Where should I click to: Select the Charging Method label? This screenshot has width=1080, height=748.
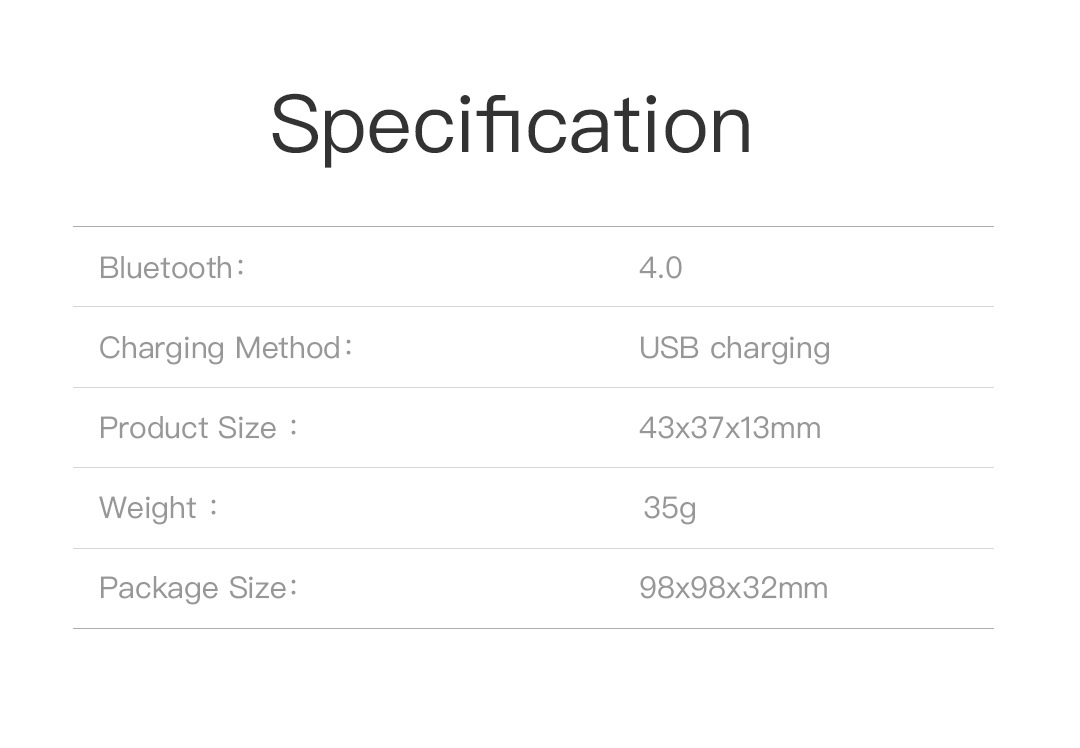coord(220,348)
